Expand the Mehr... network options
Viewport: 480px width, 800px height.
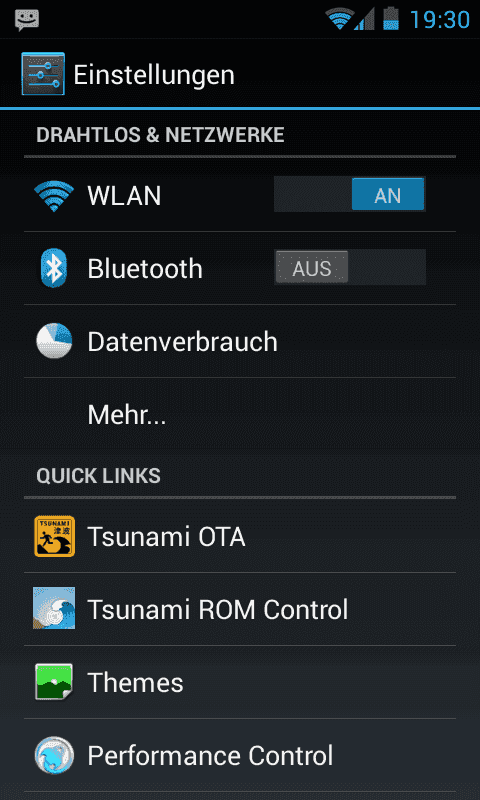[x=240, y=415]
